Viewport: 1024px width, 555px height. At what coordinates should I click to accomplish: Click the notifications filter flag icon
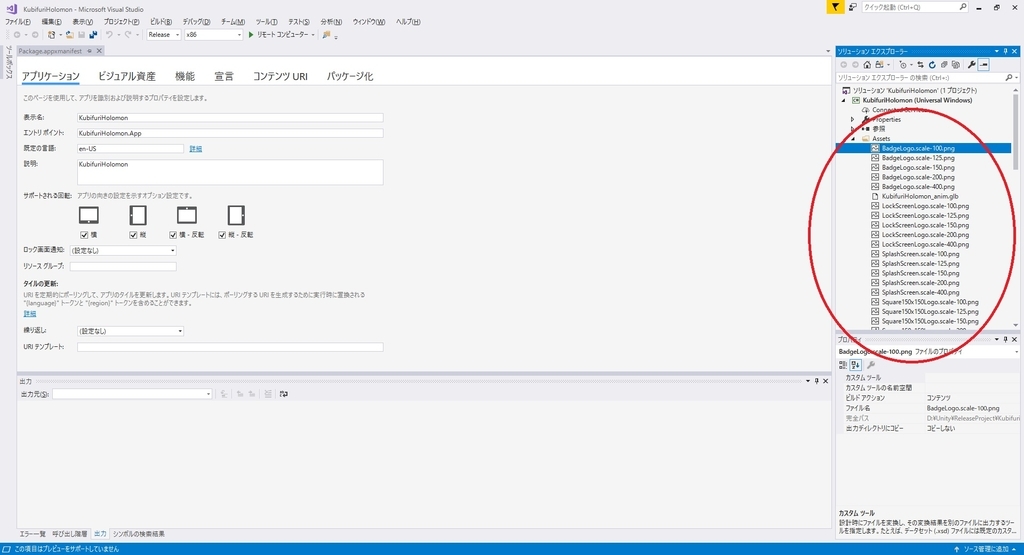tap(835, 7)
